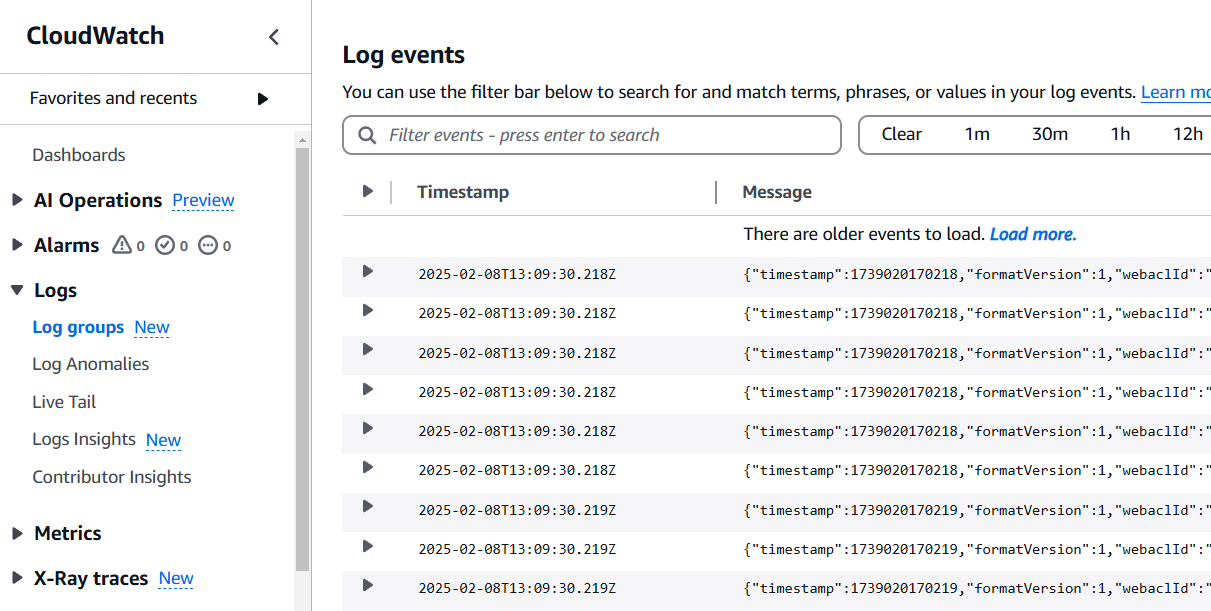Select the 12h time range
Image resolution: width=1211 pixels, height=611 pixels.
1188,134
